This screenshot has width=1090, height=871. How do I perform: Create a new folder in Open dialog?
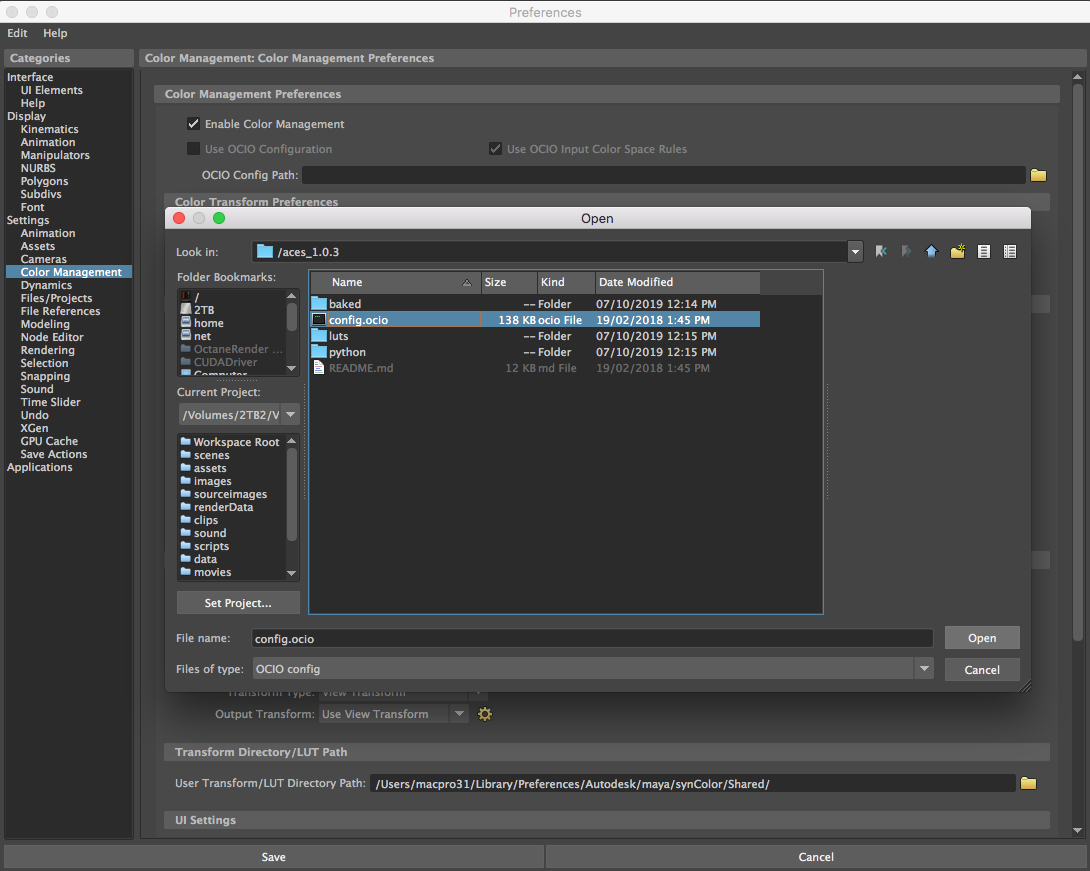958,252
